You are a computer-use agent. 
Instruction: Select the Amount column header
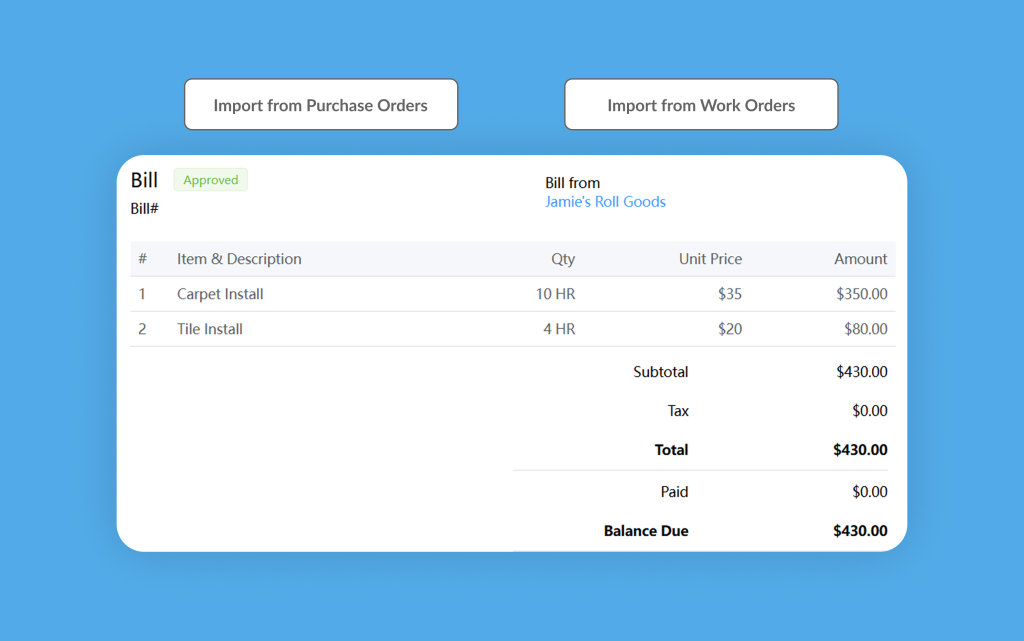point(860,259)
